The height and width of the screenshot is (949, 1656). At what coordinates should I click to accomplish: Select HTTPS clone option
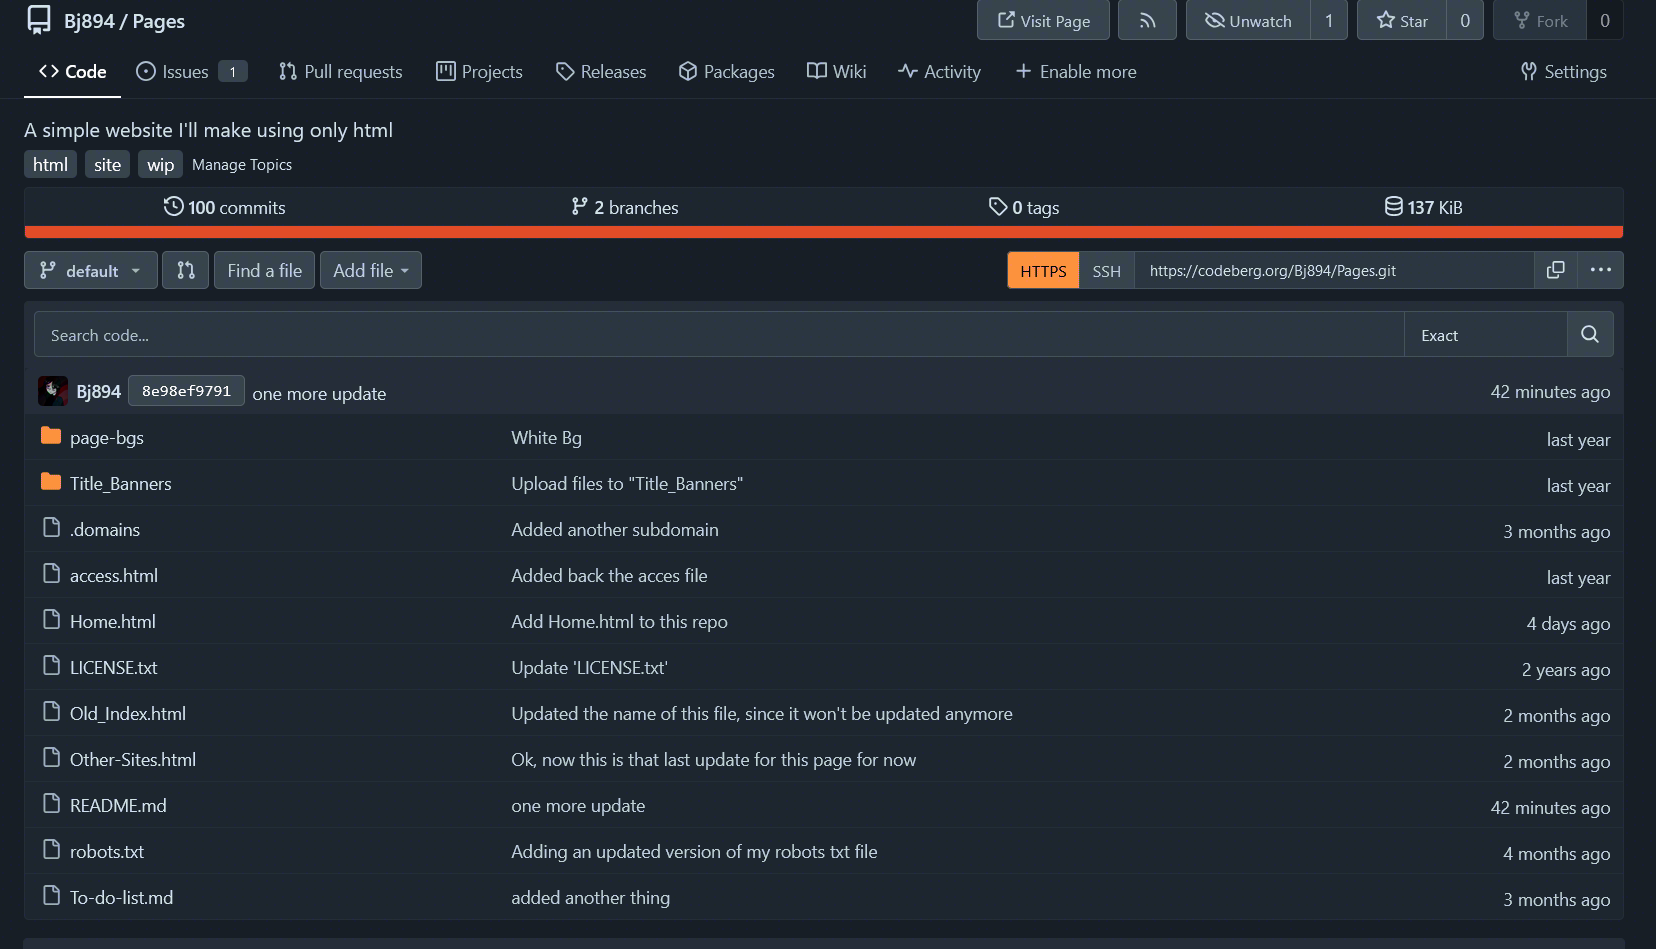click(1043, 270)
